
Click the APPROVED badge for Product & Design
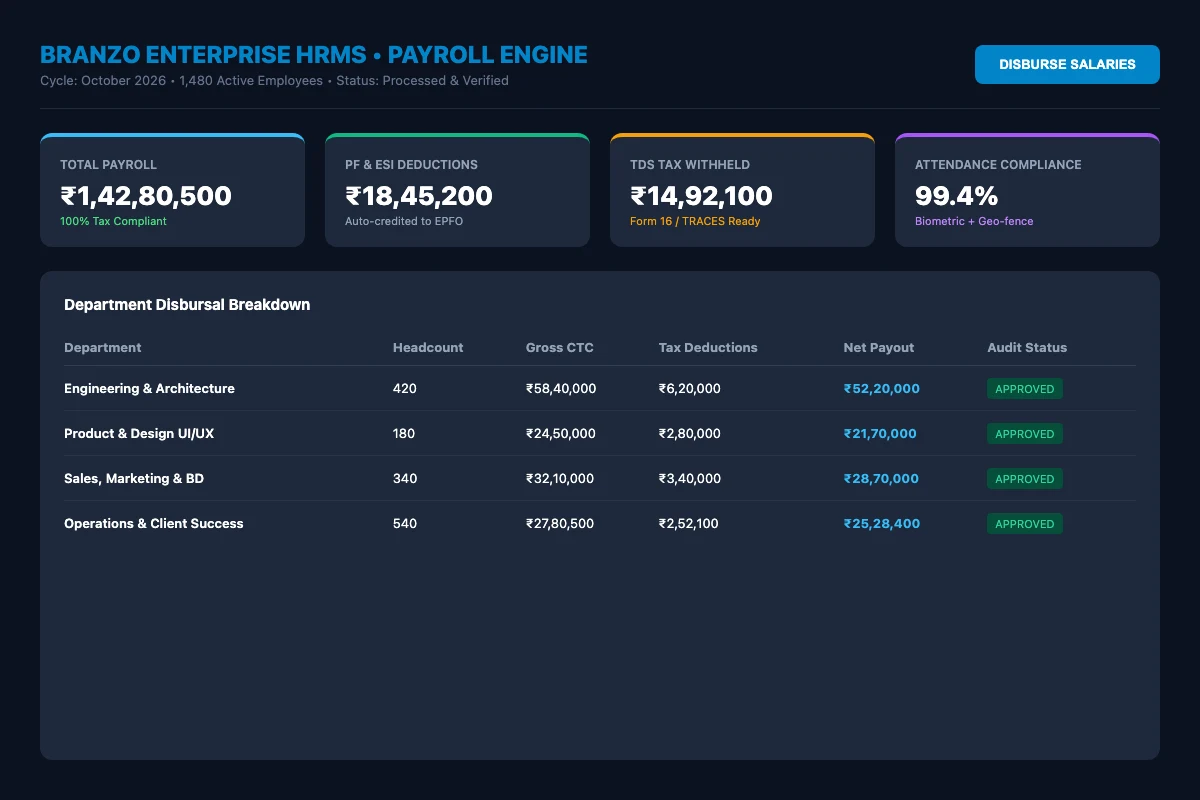click(x=1025, y=434)
